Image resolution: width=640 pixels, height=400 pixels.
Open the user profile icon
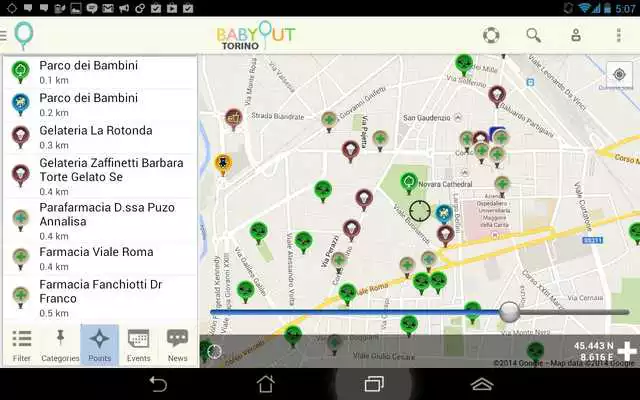[x=576, y=36]
